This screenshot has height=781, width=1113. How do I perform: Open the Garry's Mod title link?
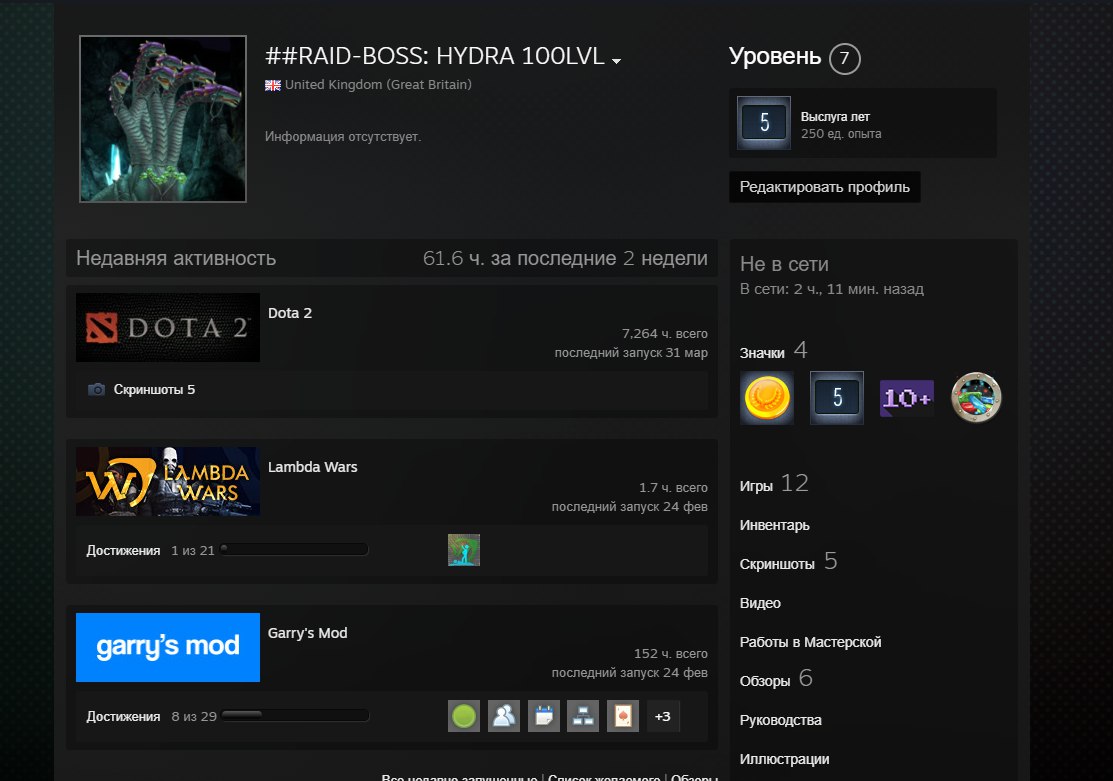click(307, 633)
